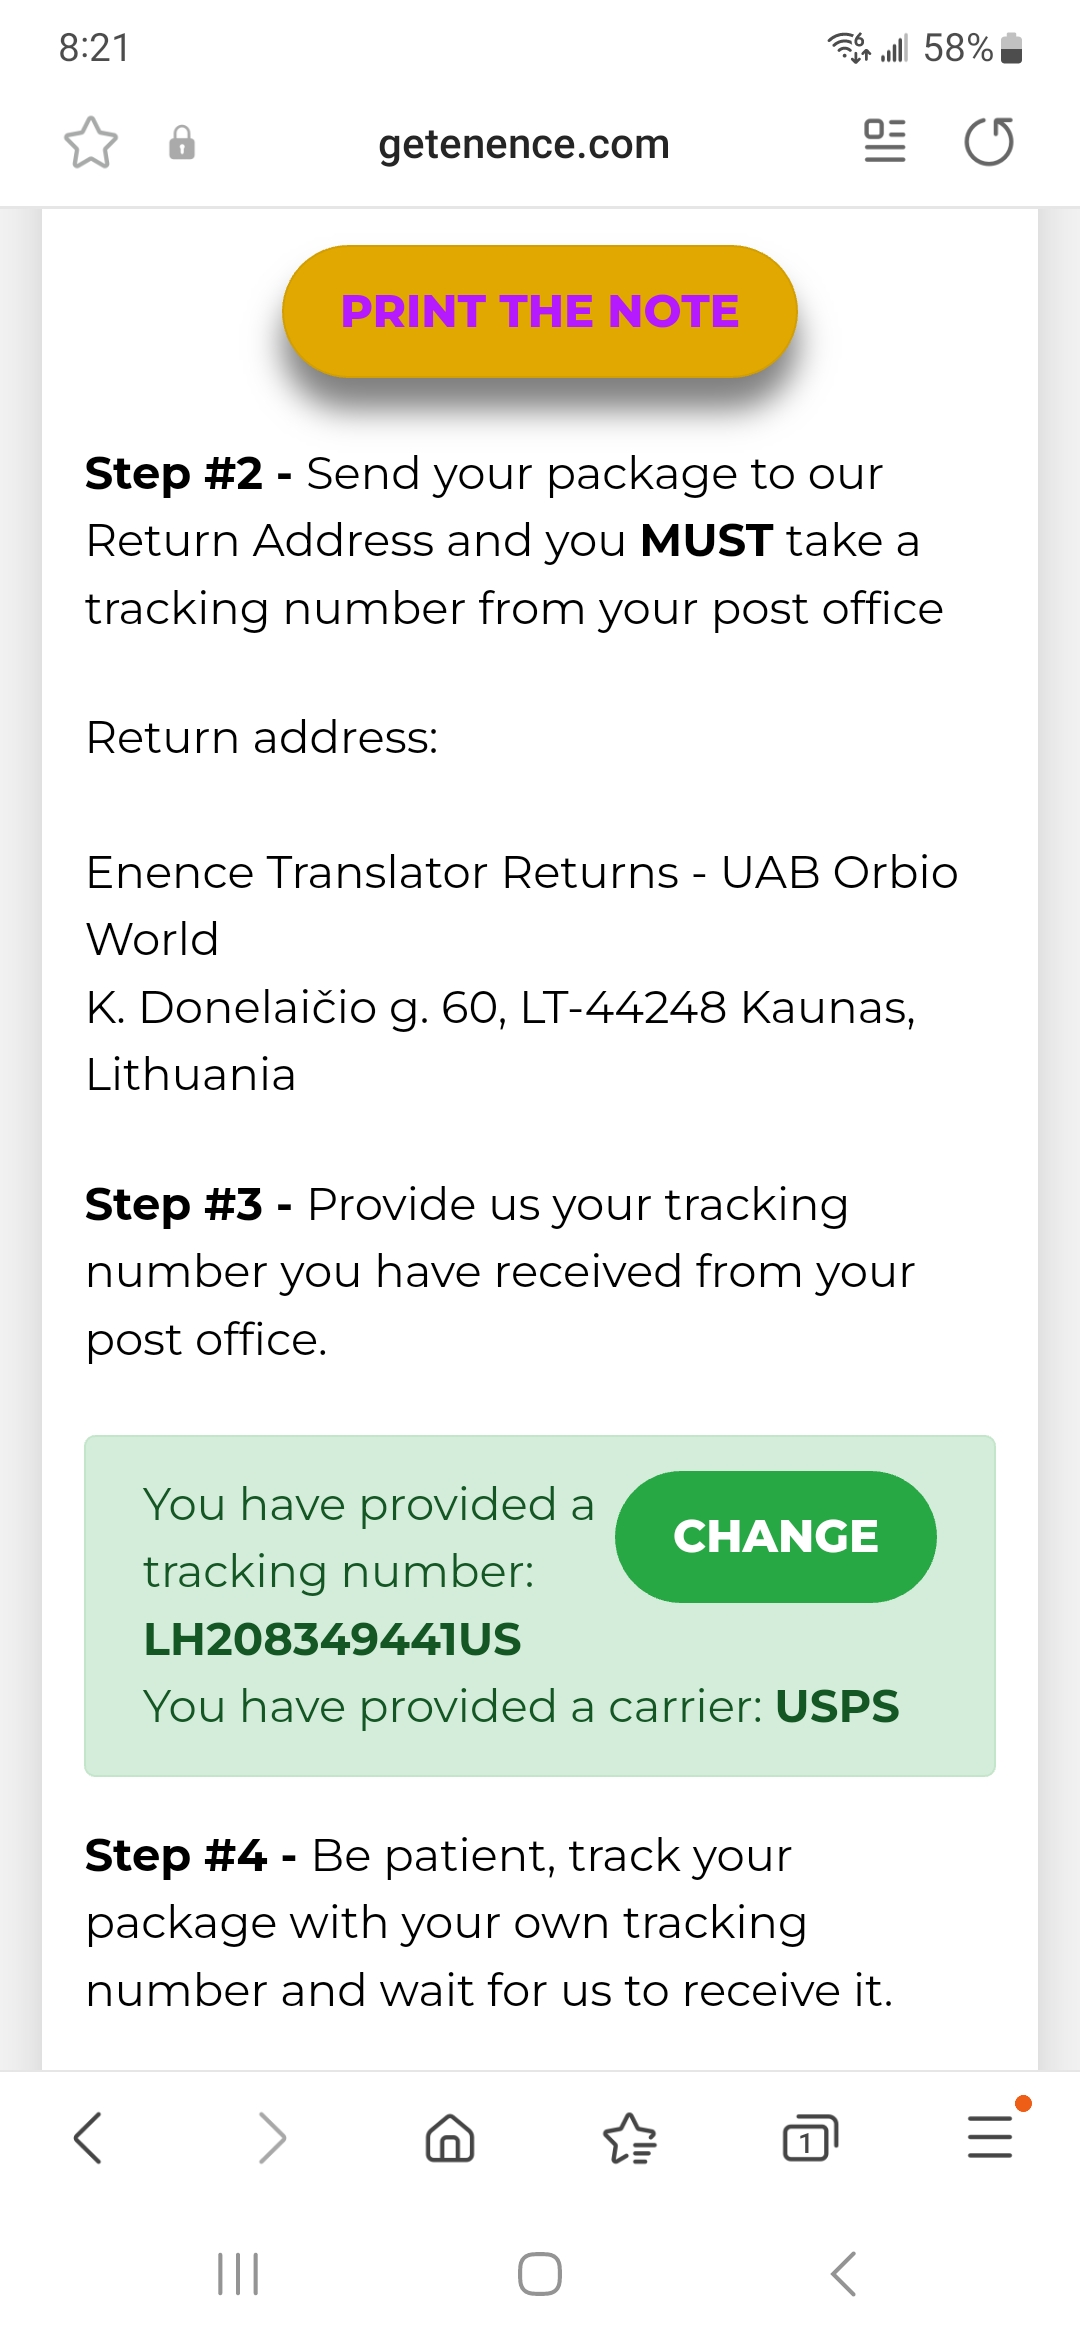Image resolution: width=1080 pixels, height=2340 pixels.
Task: Tap the green CHANGE button
Action: click(x=775, y=1536)
